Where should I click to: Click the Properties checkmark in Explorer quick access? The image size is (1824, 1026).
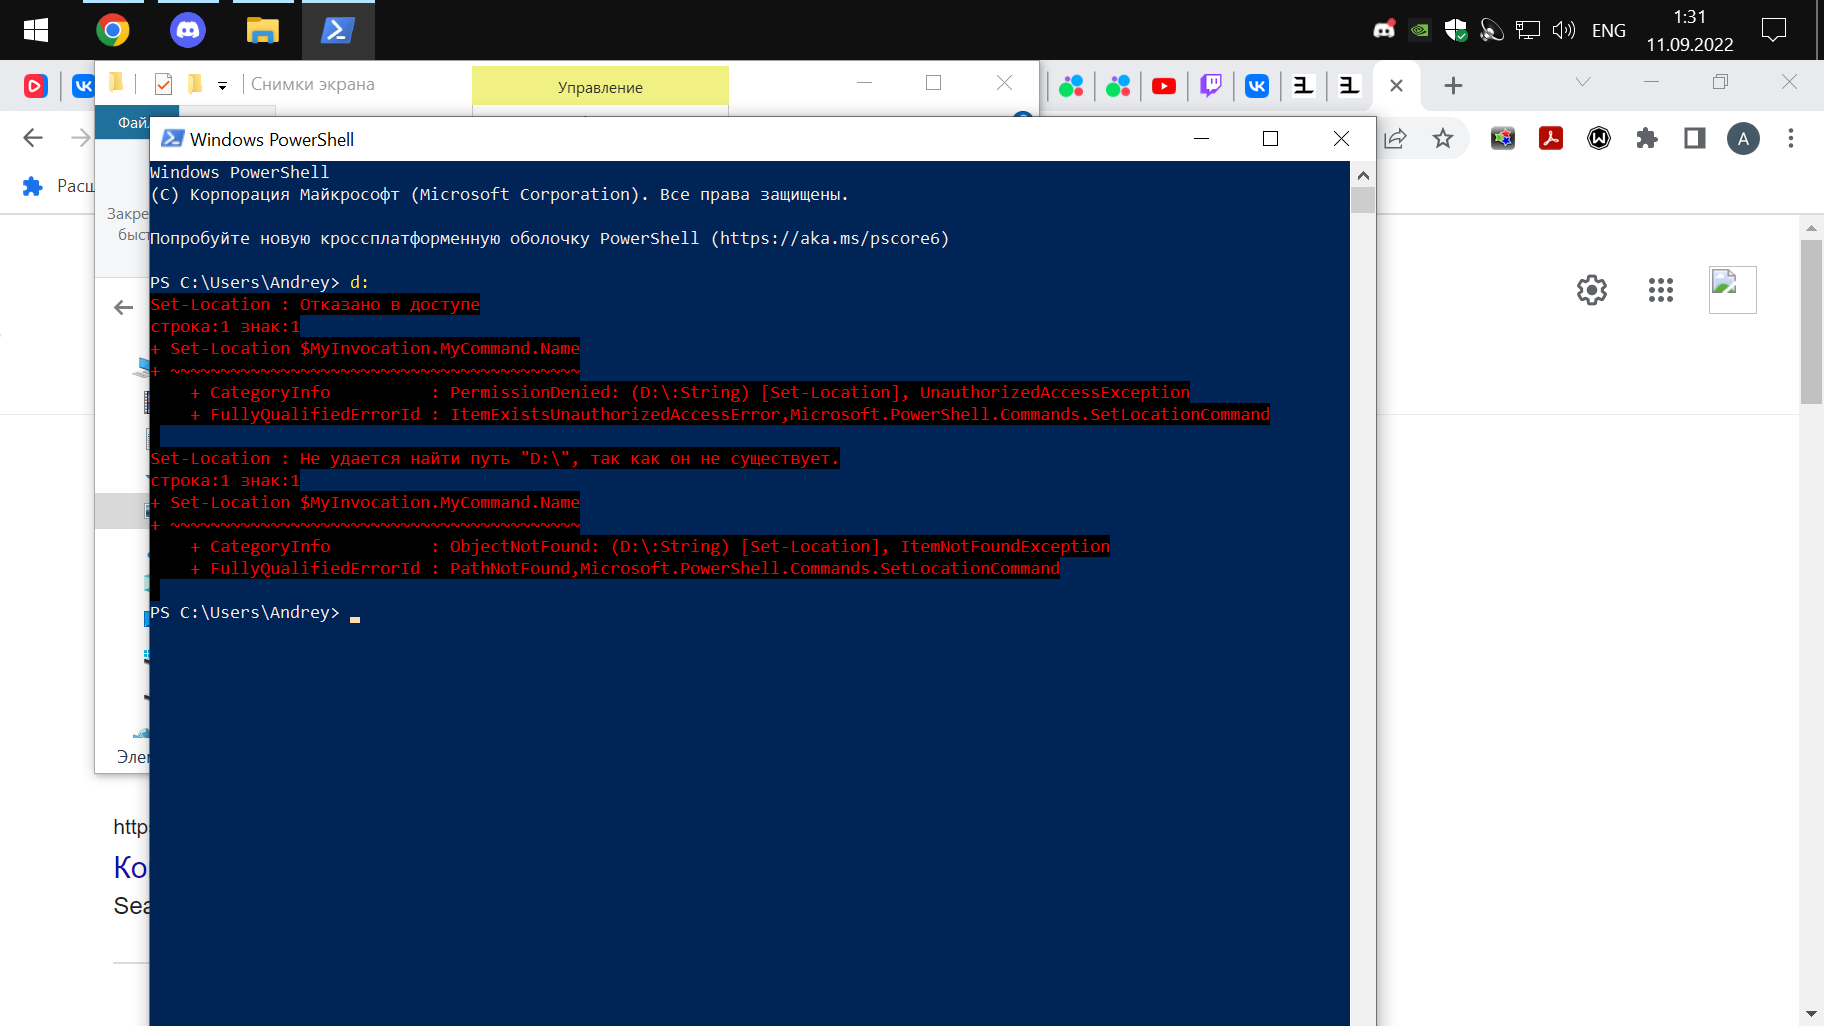[163, 84]
